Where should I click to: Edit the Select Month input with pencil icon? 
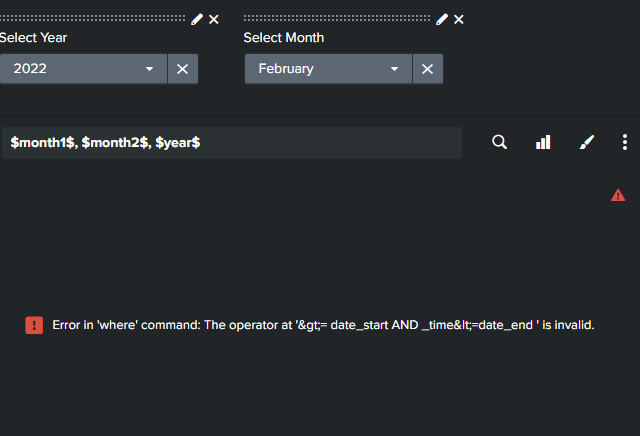pyautogui.click(x=442, y=19)
